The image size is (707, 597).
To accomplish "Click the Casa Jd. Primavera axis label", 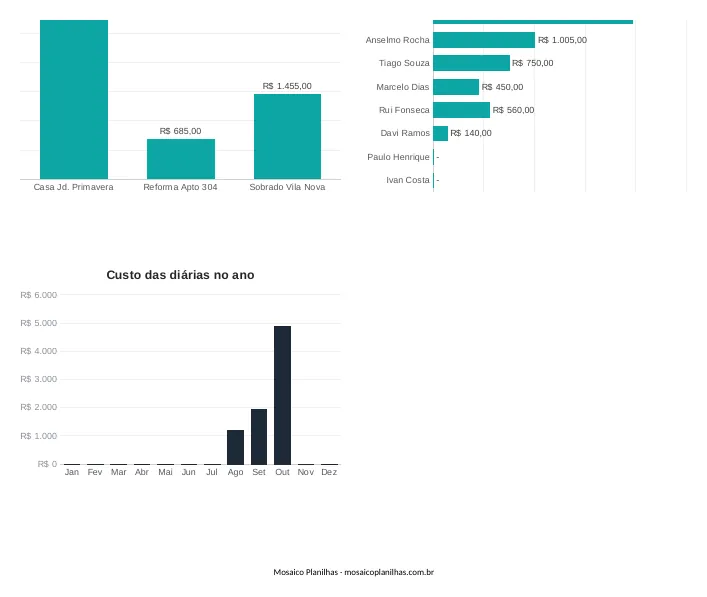I will point(73,187).
